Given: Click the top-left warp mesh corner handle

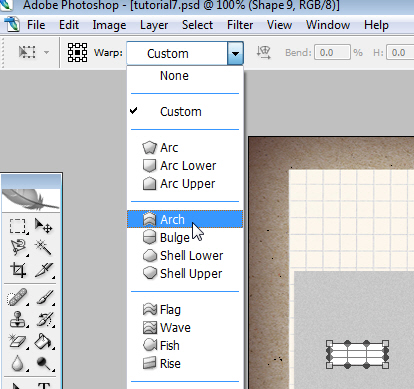Looking at the screenshot, I should [x=329, y=344].
